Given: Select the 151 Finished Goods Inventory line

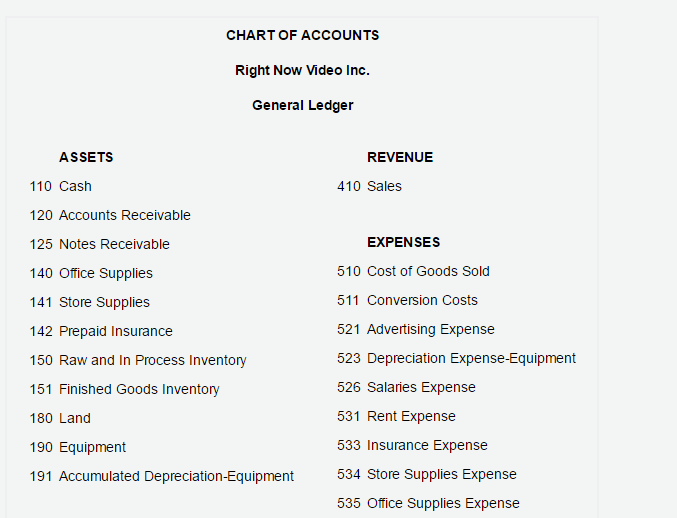Looking at the screenshot, I should [x=124, y=389].
